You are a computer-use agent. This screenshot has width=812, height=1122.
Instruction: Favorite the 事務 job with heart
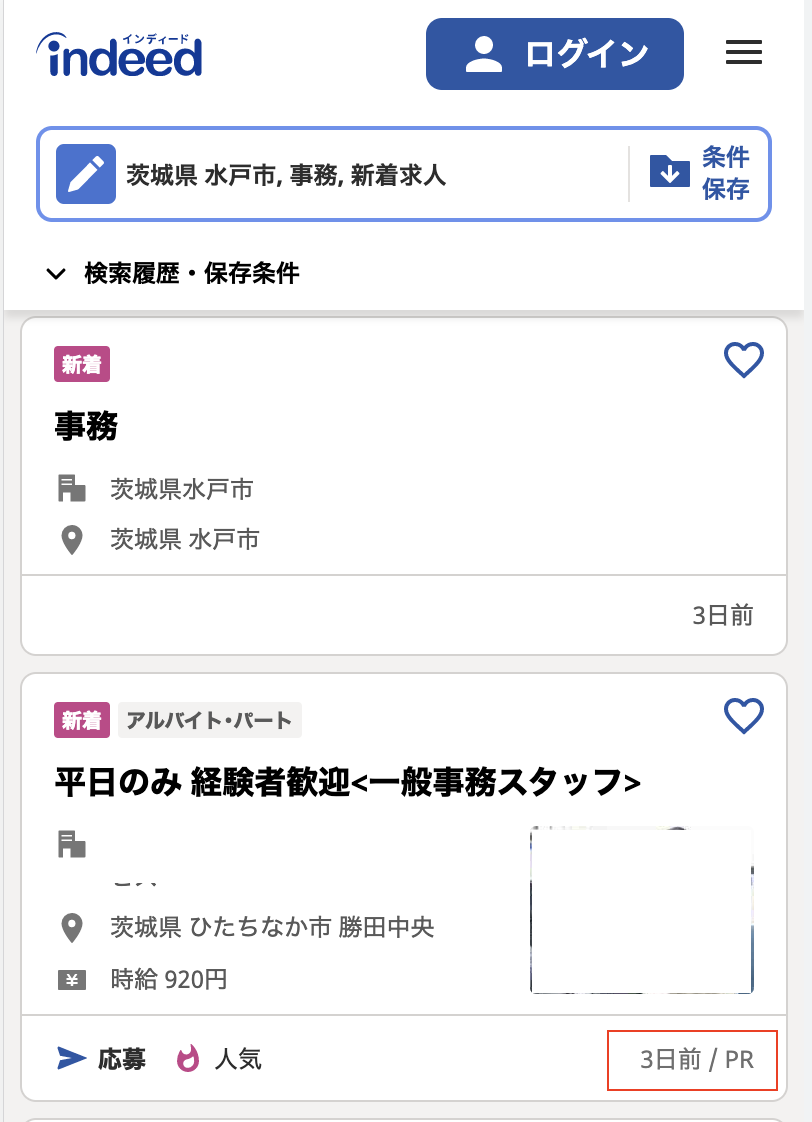point(743,360)
